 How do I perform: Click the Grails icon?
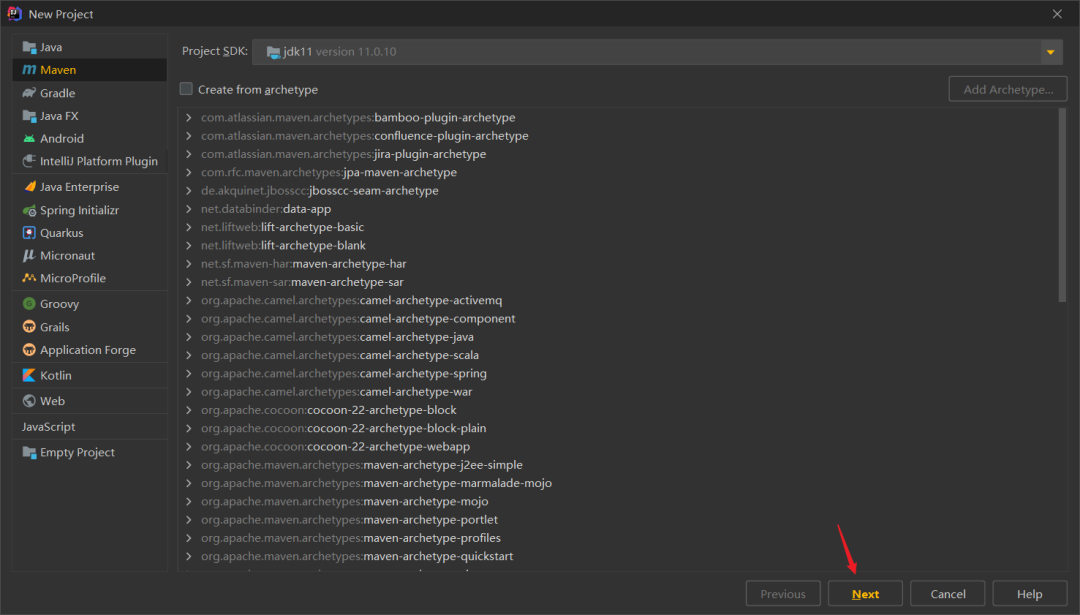click(x=29, y=326)
